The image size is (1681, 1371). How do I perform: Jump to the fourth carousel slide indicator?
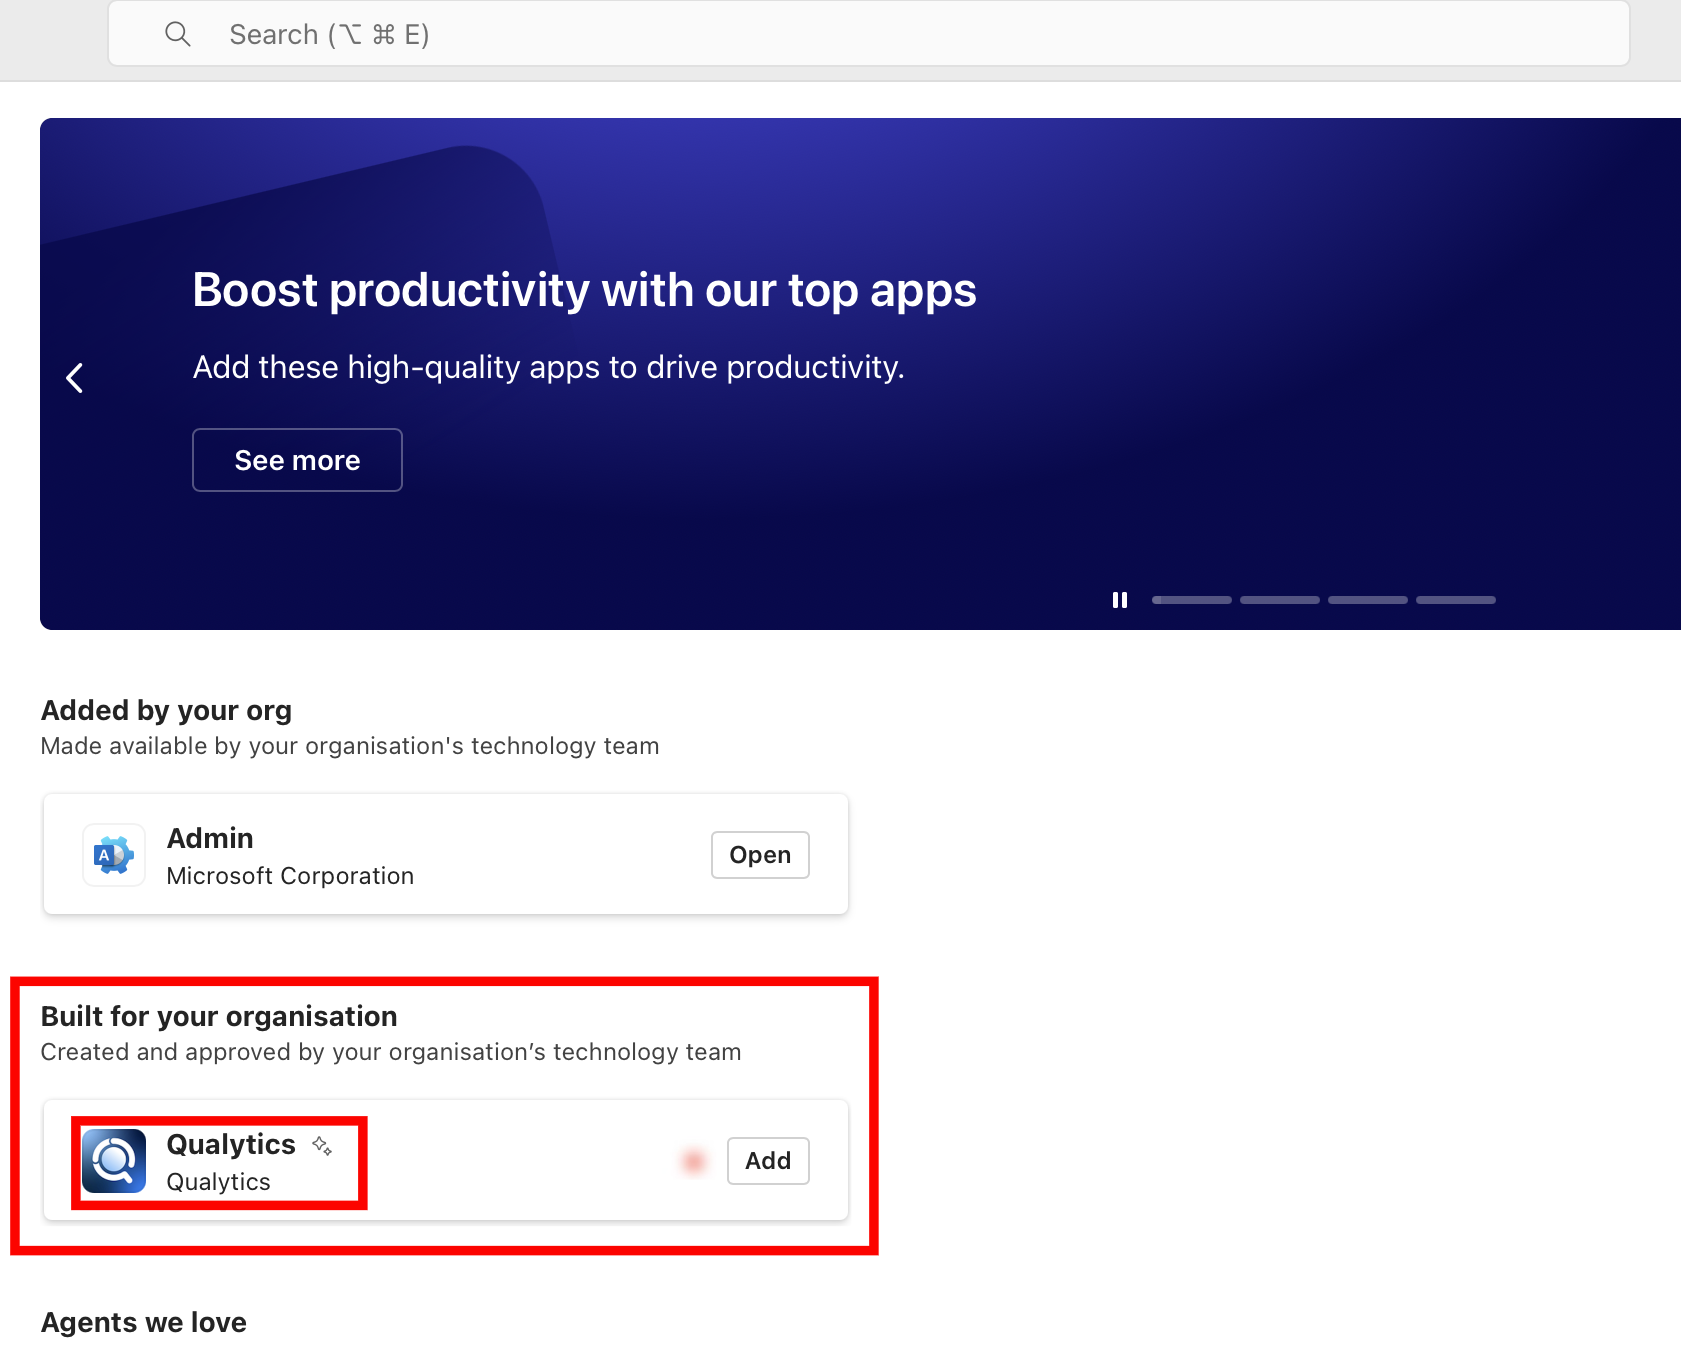(1455, 600)
